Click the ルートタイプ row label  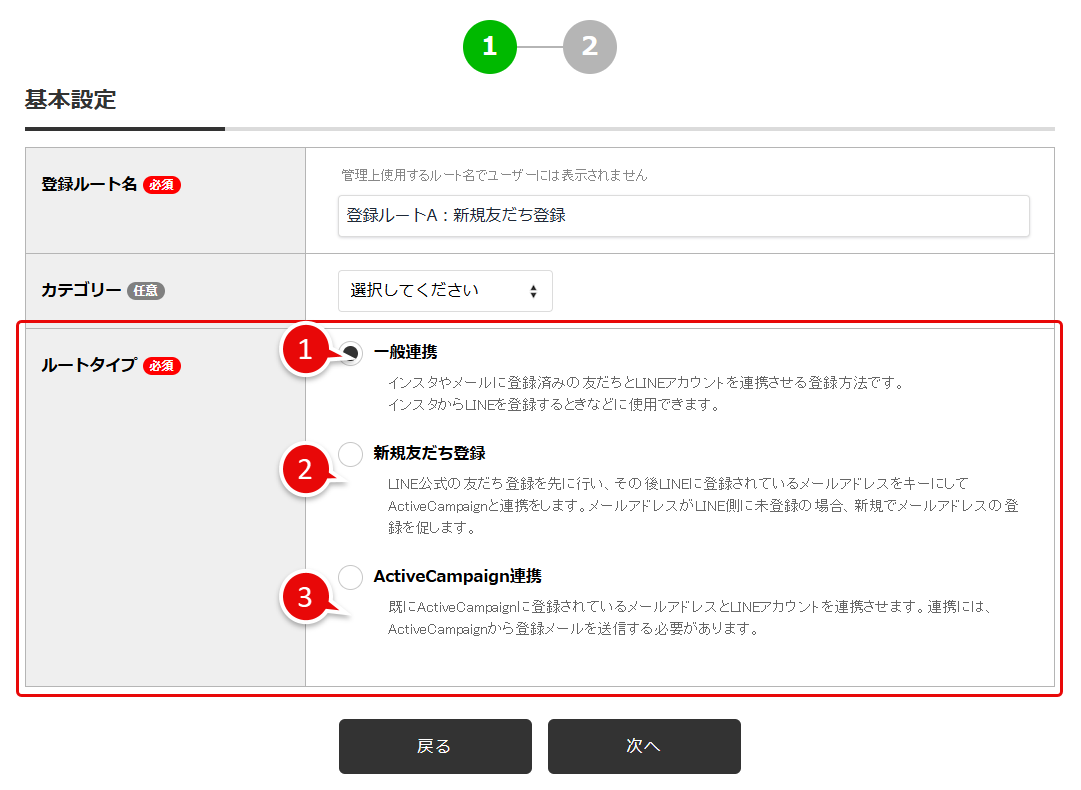click(x=89, y=366)
